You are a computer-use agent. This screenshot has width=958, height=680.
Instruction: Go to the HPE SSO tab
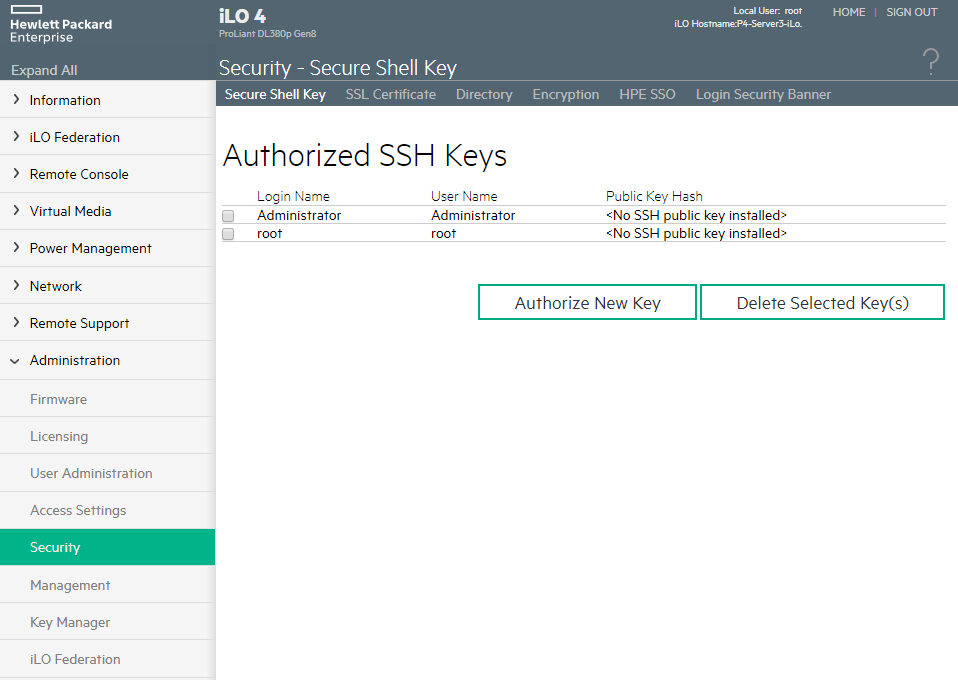coord(647,94)
